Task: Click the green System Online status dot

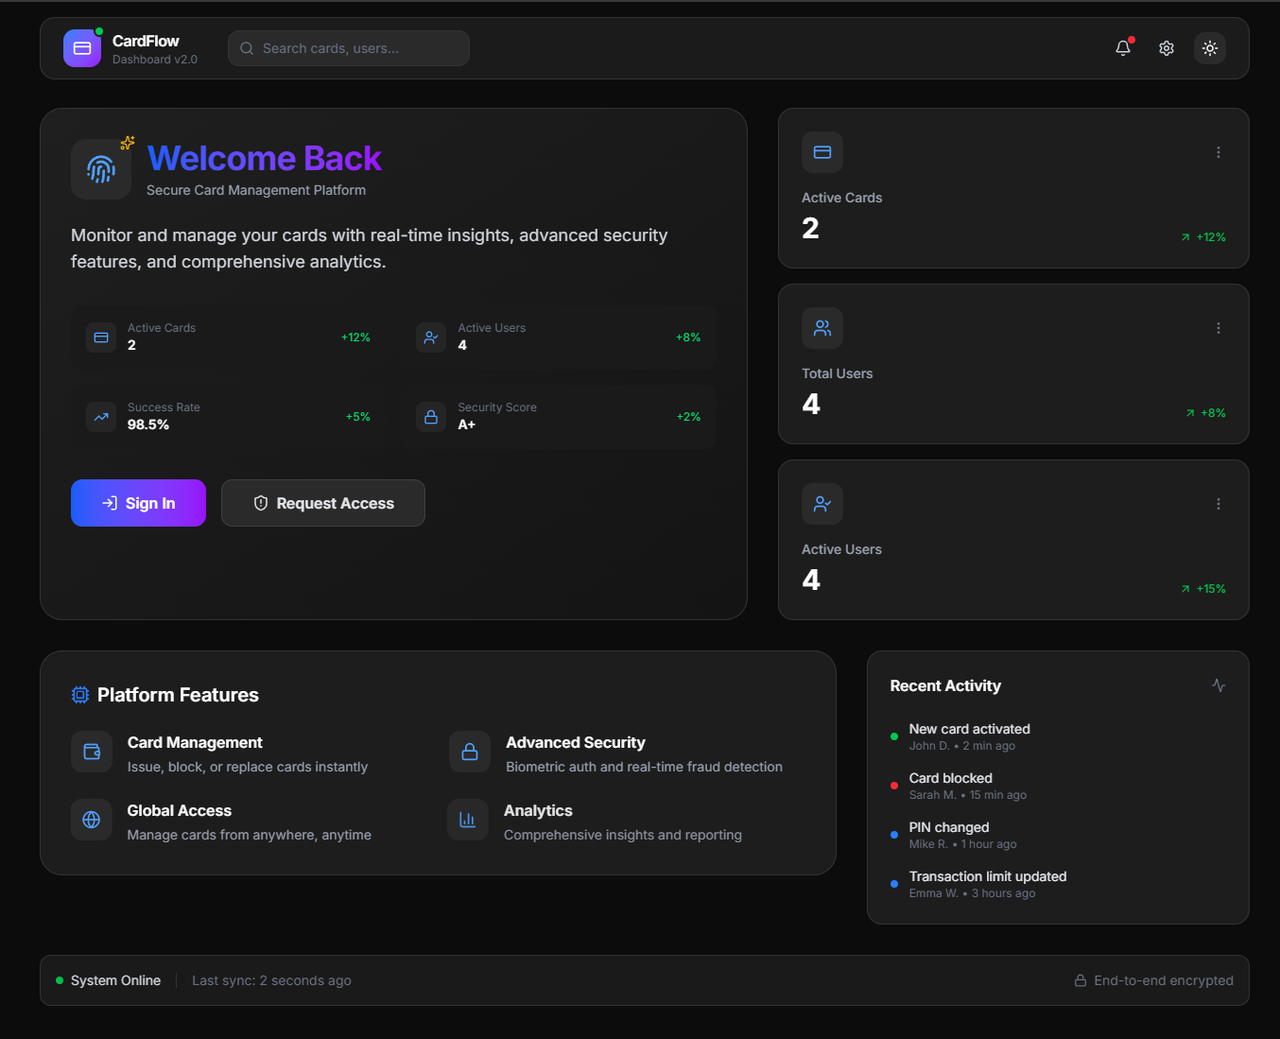Action: click(60, 981)
